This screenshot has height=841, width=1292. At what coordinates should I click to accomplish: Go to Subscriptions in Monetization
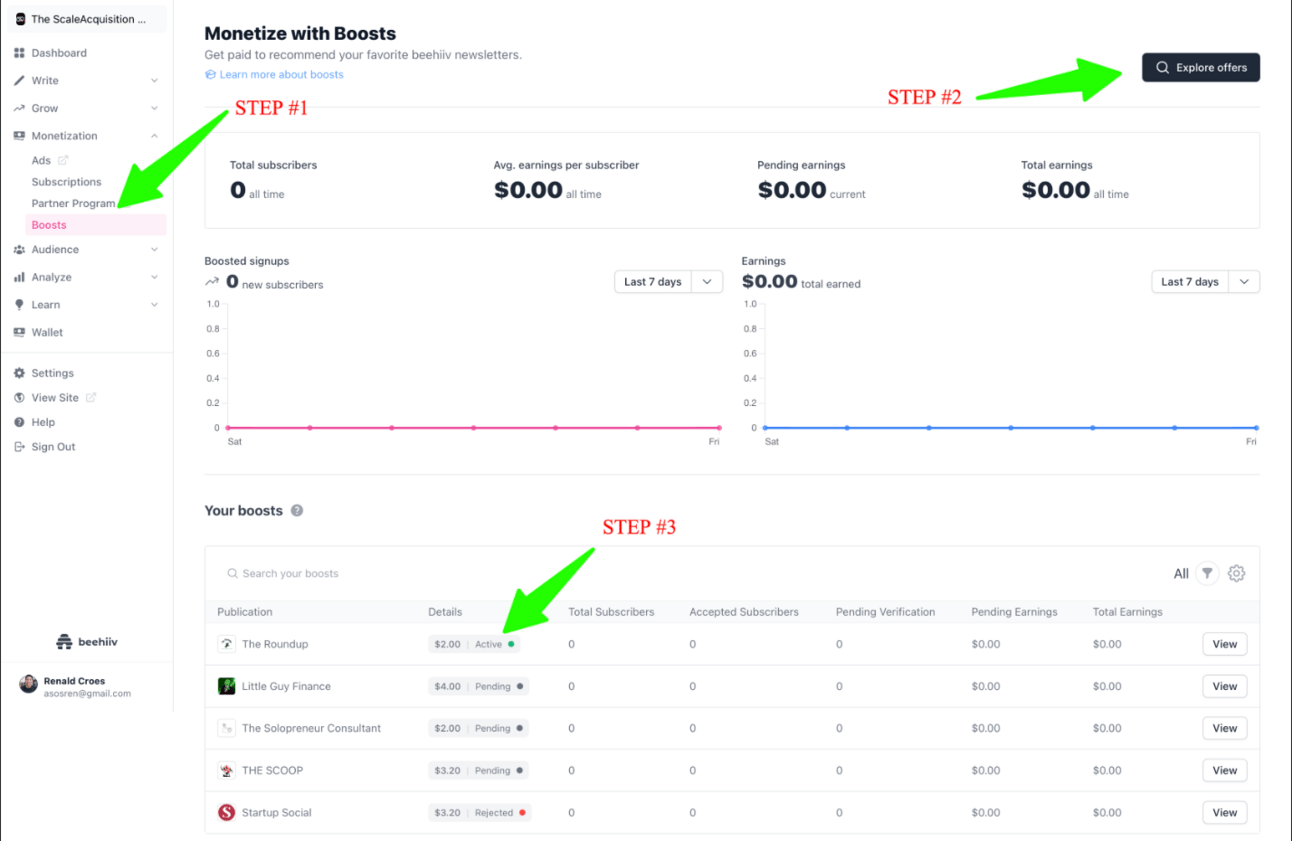[66, 182]
